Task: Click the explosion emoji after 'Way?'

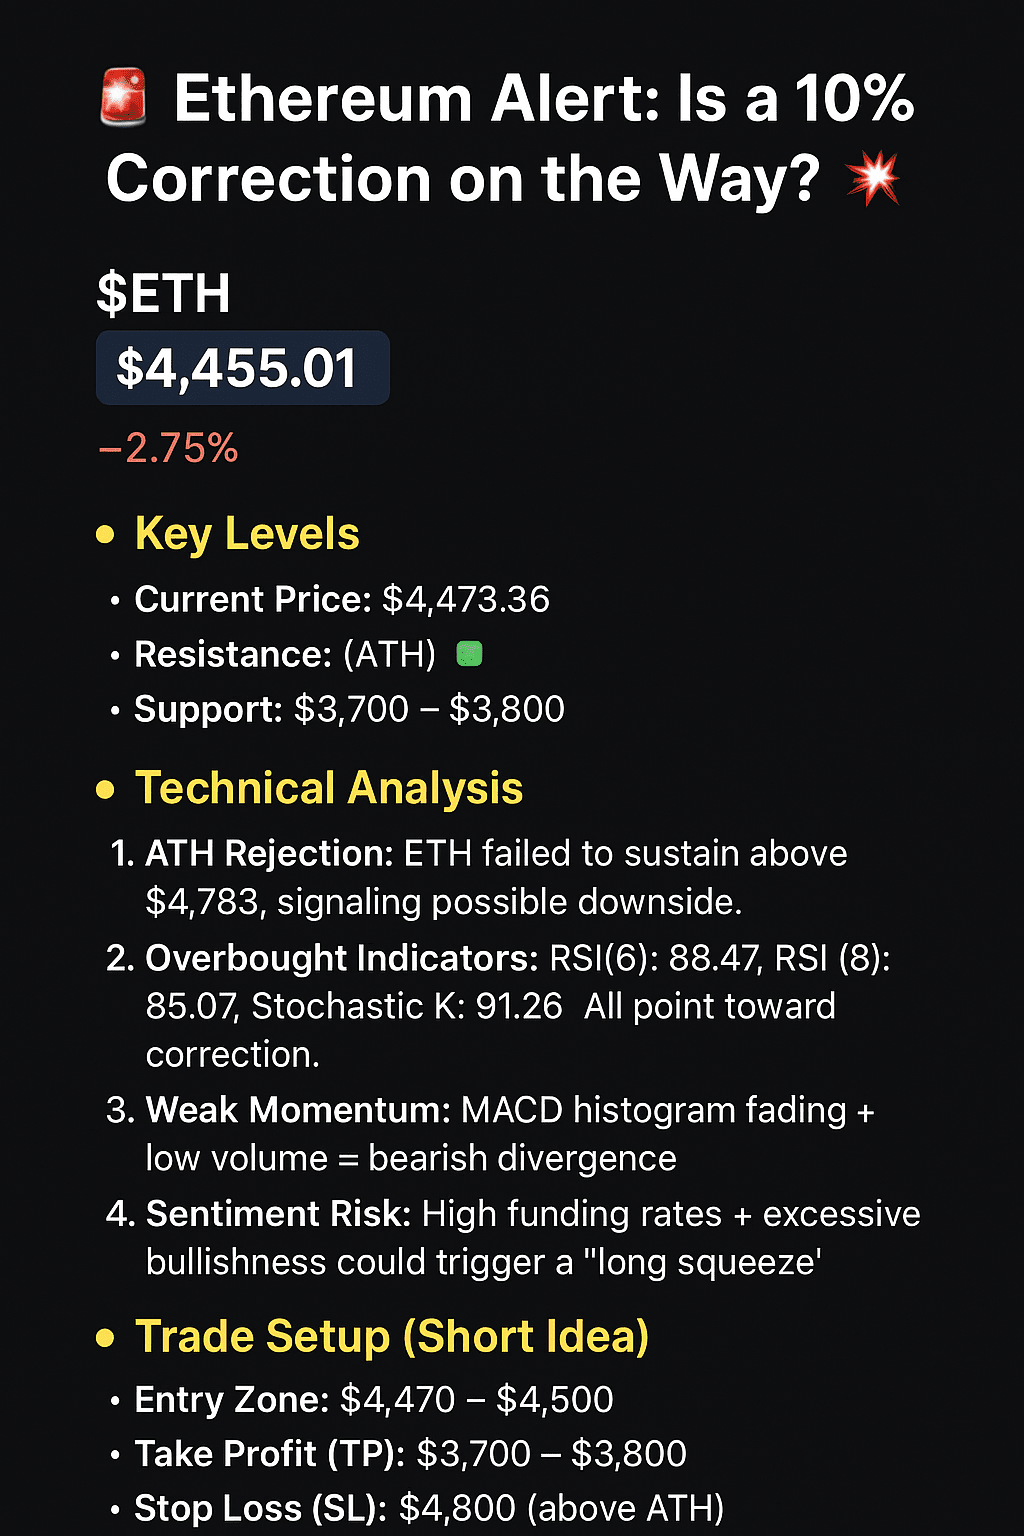Action: tap(872, 179)
